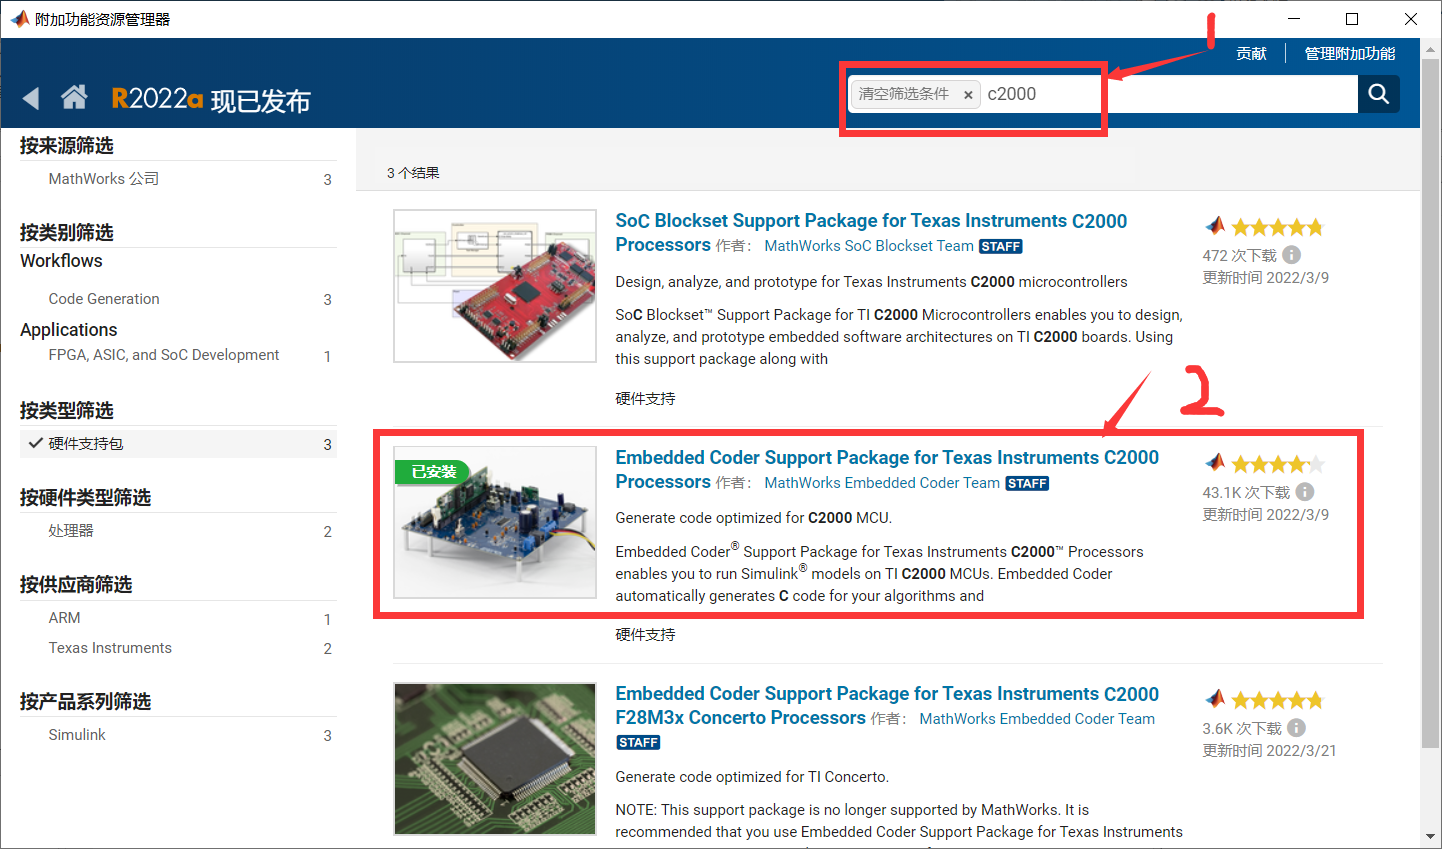
Task: Click the four-star rating of C2000 Processors package
Action: click(1278, 464)
